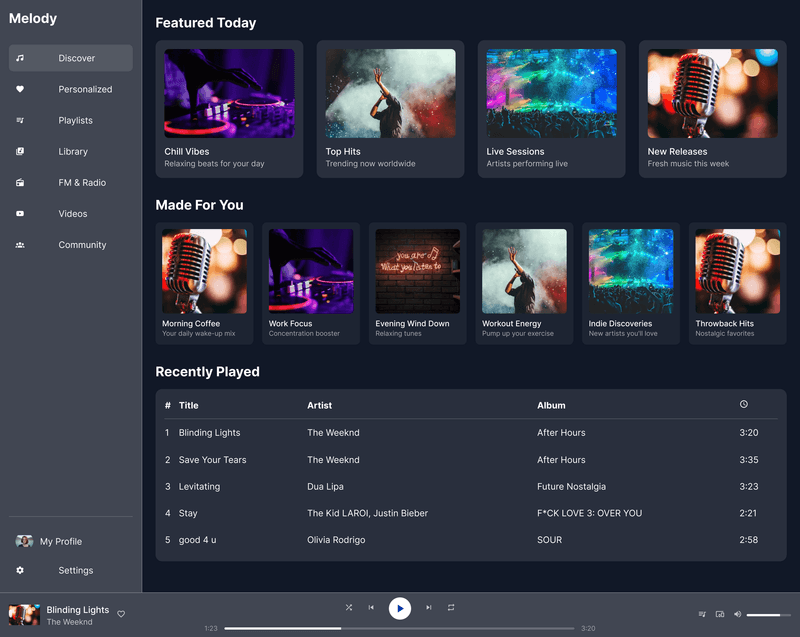The width and height of the screenshot is (800, 637).
Task: Open the queue icon in the player bar
Action: [x=703, y=614]
